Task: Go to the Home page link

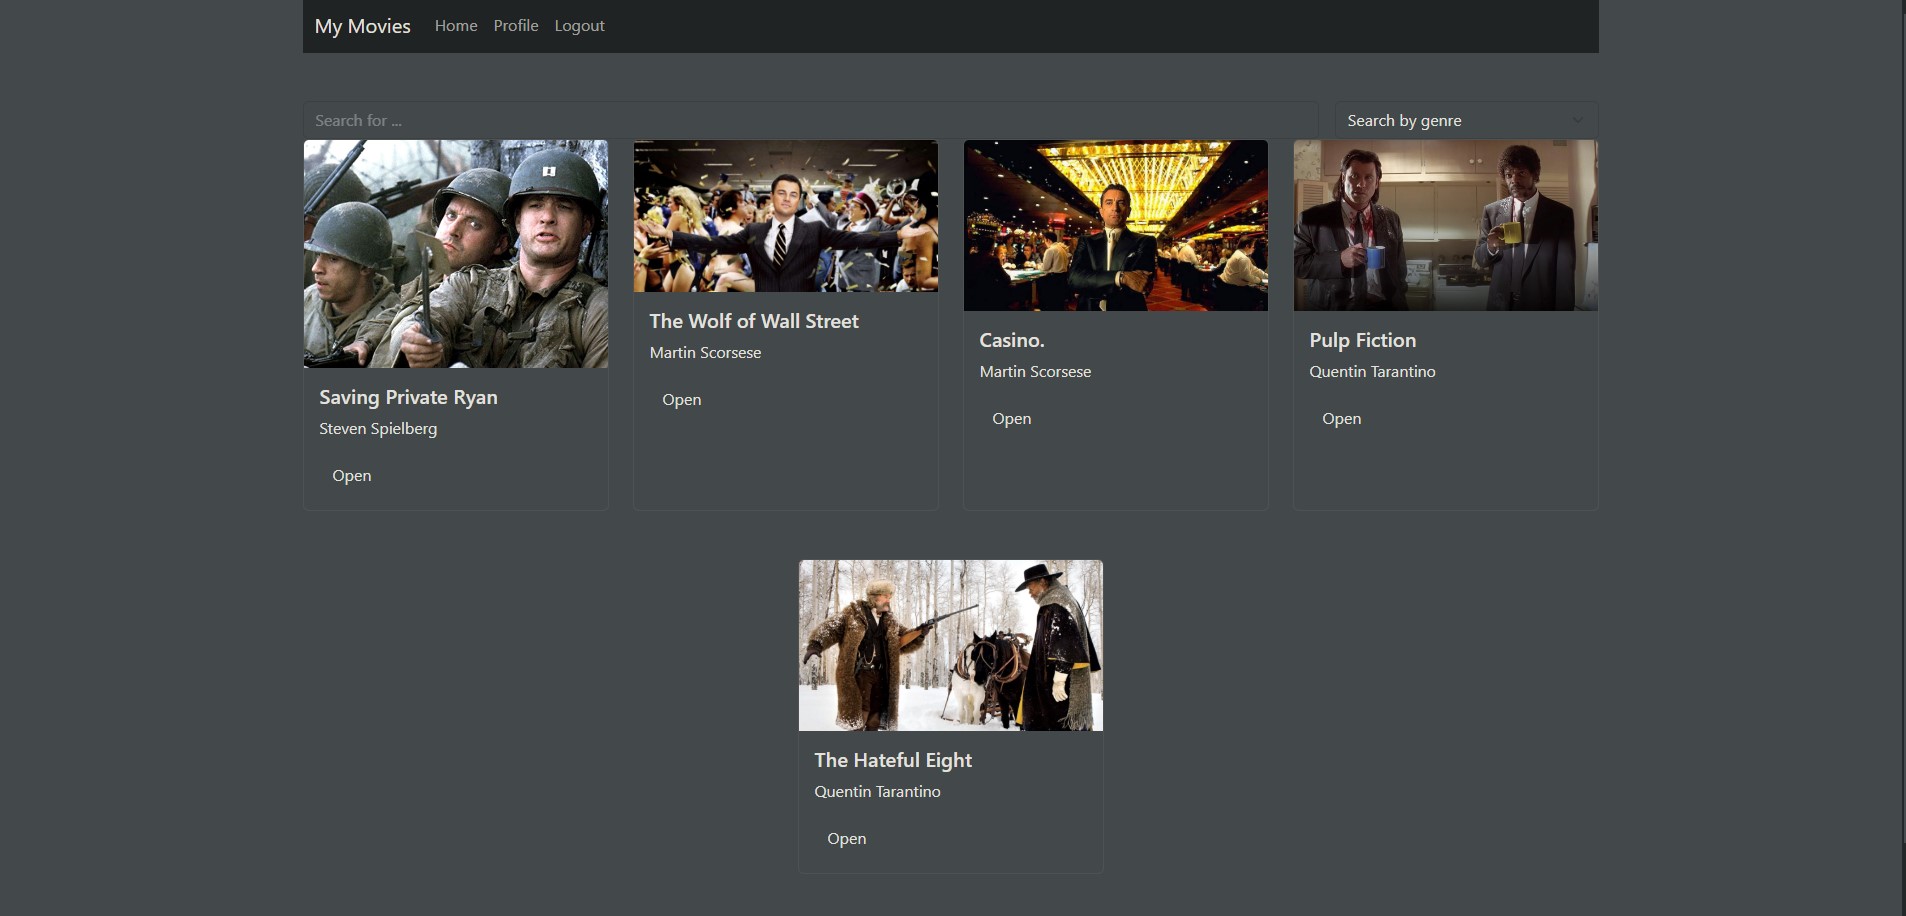Action: [456, 26]
